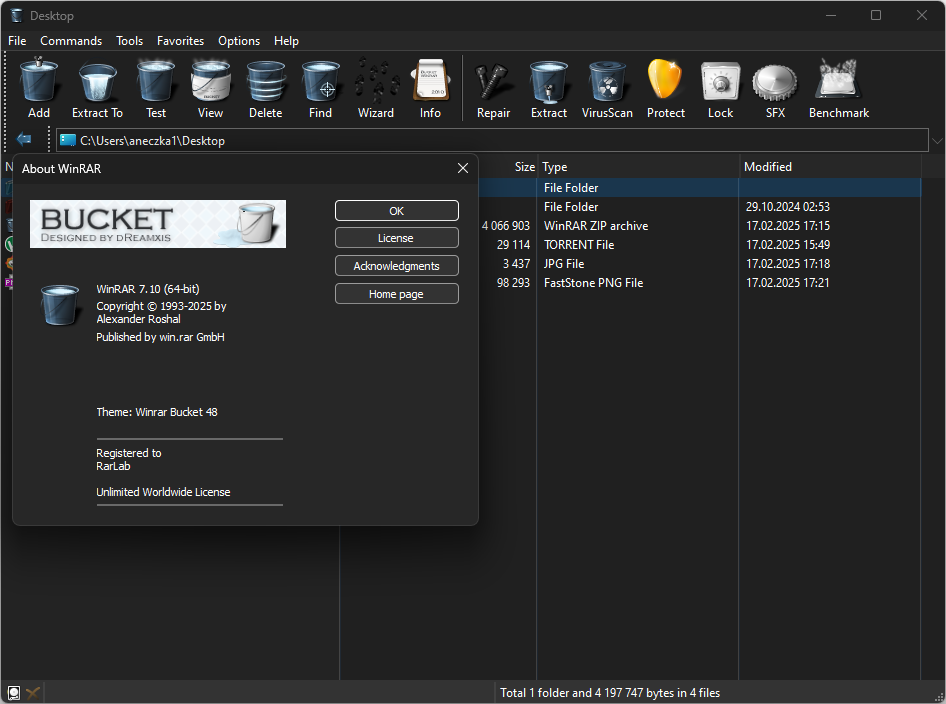The image size is (946, 704).
Task: Click the Lock safe icon
Action: coord(720,81)
